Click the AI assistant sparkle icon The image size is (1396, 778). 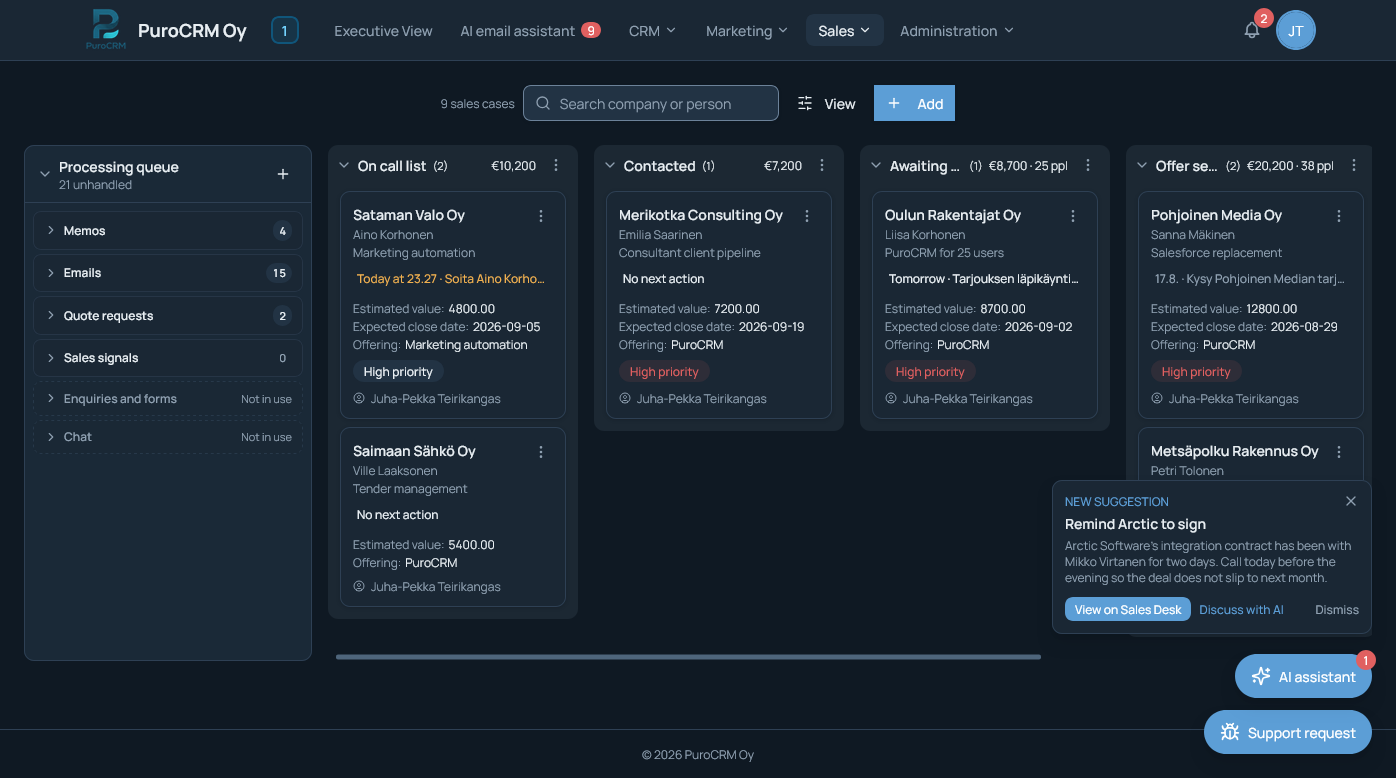[x=1261, y=677]
